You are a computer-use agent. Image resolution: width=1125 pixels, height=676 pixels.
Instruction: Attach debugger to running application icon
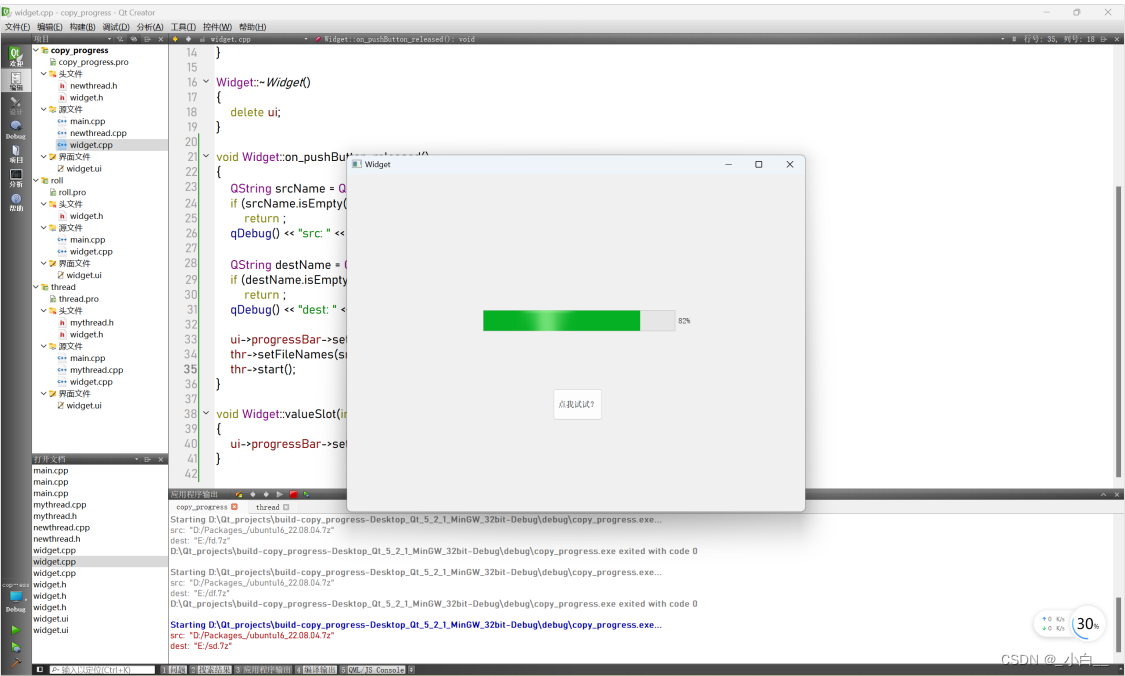[x=306, y=494]
